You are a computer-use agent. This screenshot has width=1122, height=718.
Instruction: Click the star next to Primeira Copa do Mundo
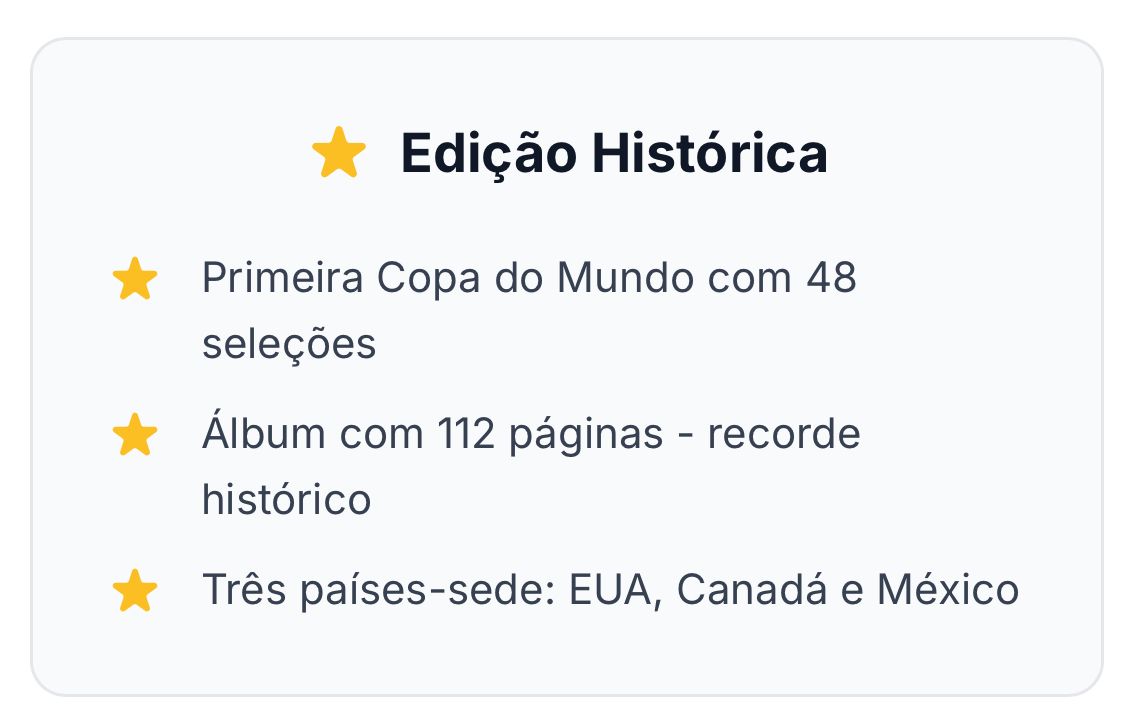coord(135,279)
